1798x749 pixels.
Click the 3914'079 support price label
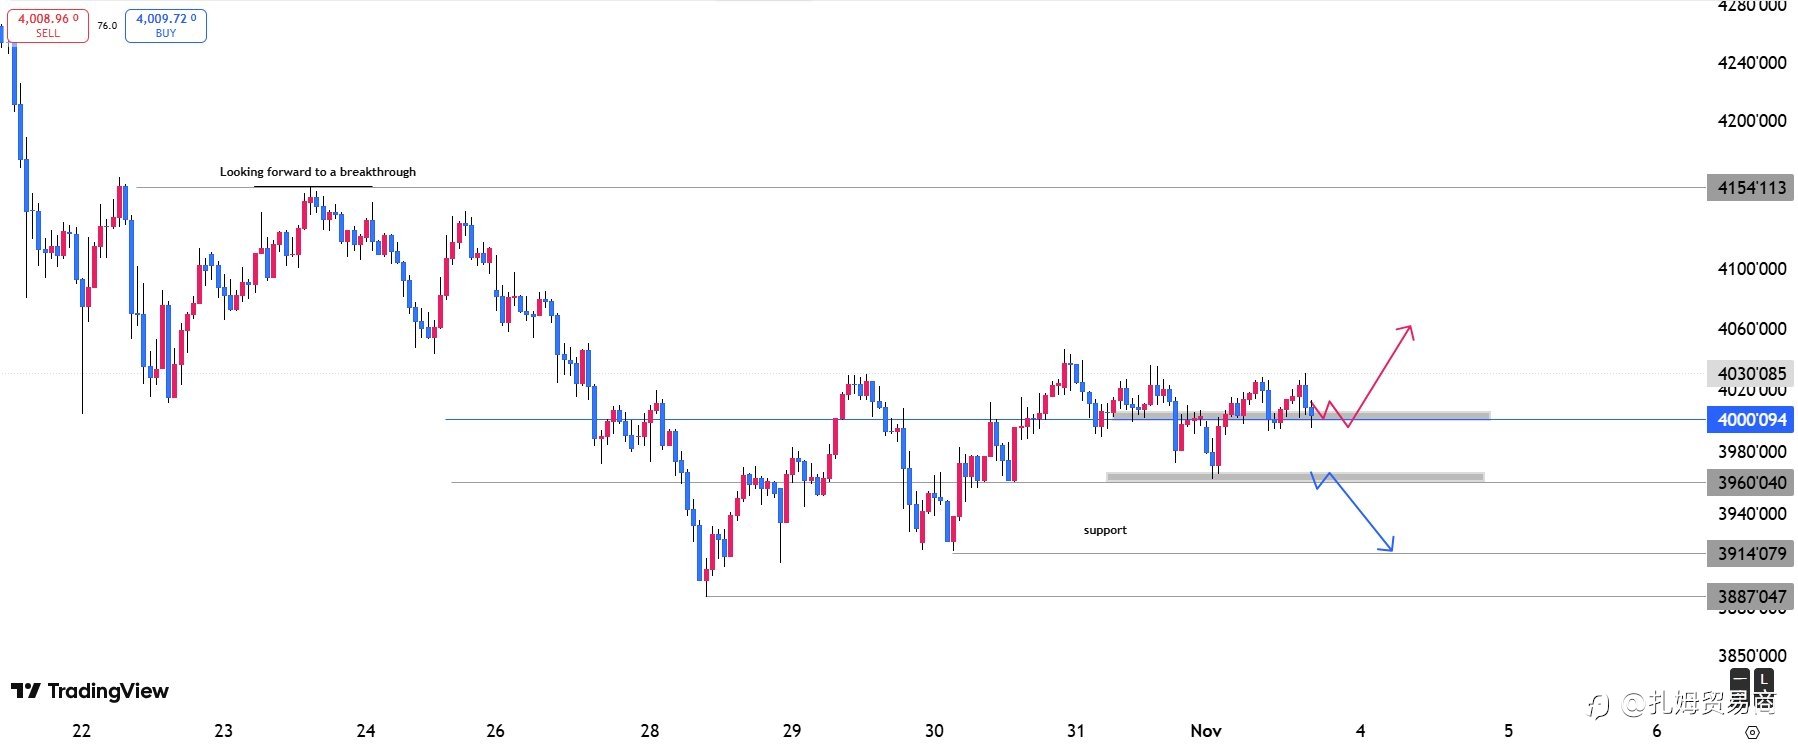(1751, 554)
